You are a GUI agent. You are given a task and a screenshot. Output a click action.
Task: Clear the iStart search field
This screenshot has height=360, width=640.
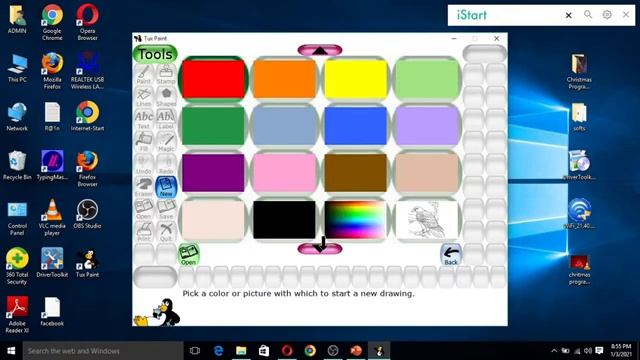point(569,15)
